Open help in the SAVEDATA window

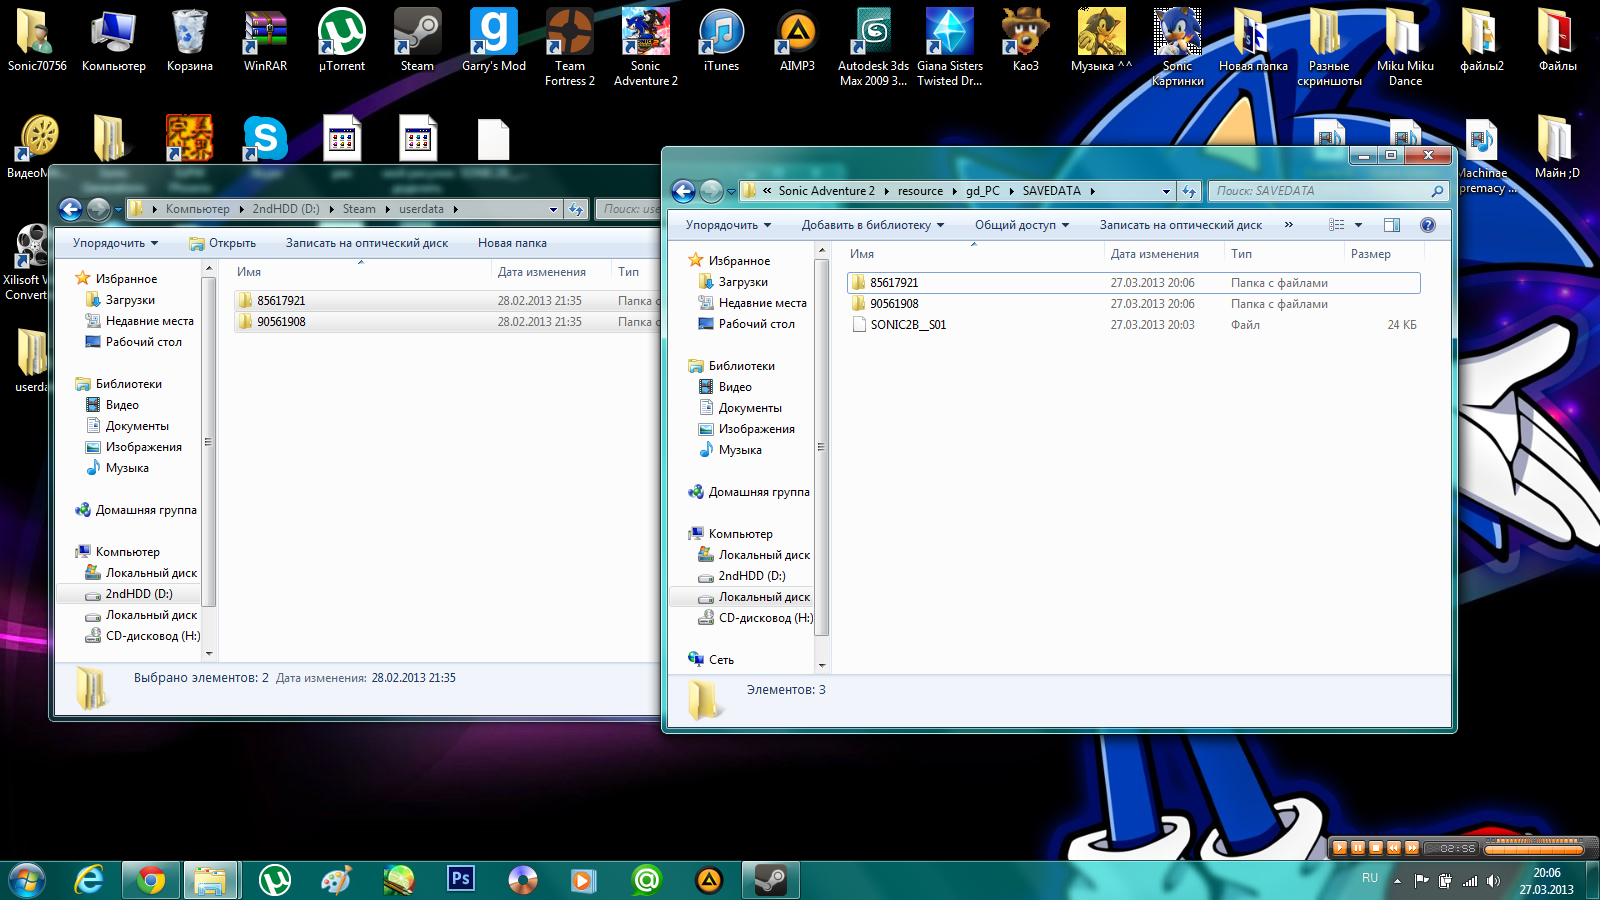tap(1428, 225)
